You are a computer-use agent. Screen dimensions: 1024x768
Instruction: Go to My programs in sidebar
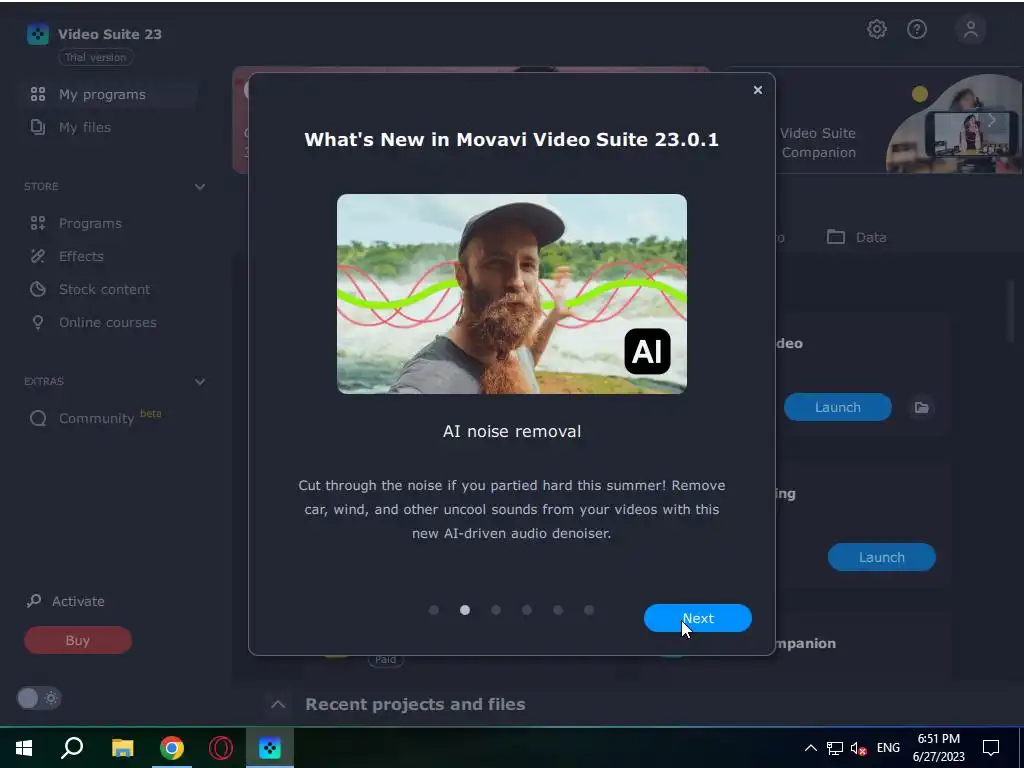(108, 95)
